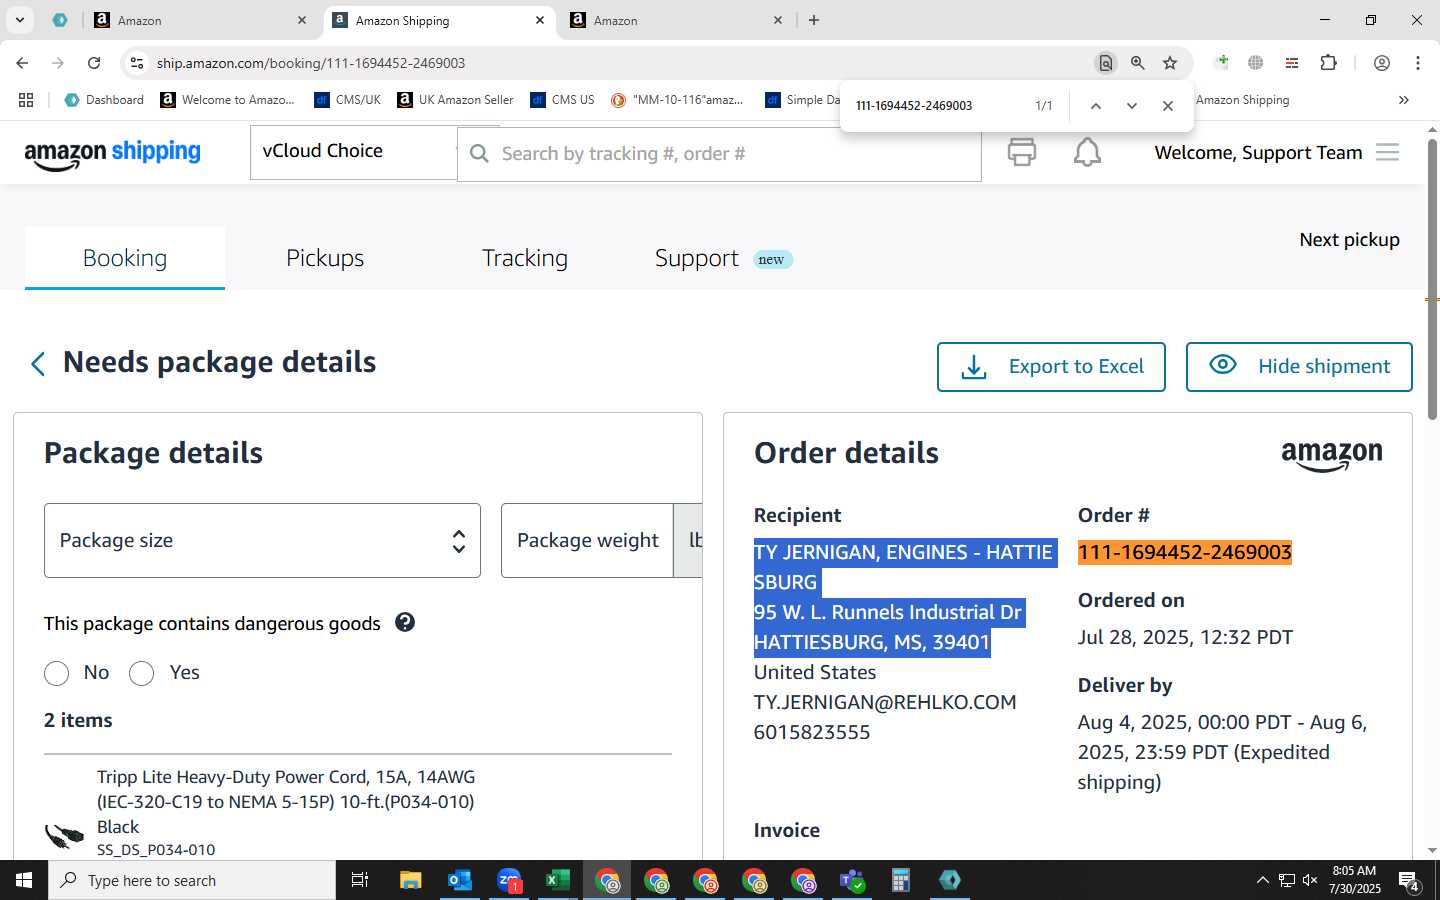Click the highlighted order number 111-1694452-2469003
The width and height of the screenshot is (1440, 900).
(x=1184, y=552)
